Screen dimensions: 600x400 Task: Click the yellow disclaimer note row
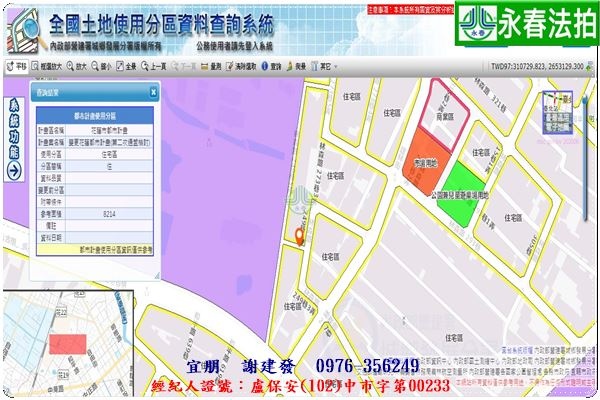pos(95,250)
